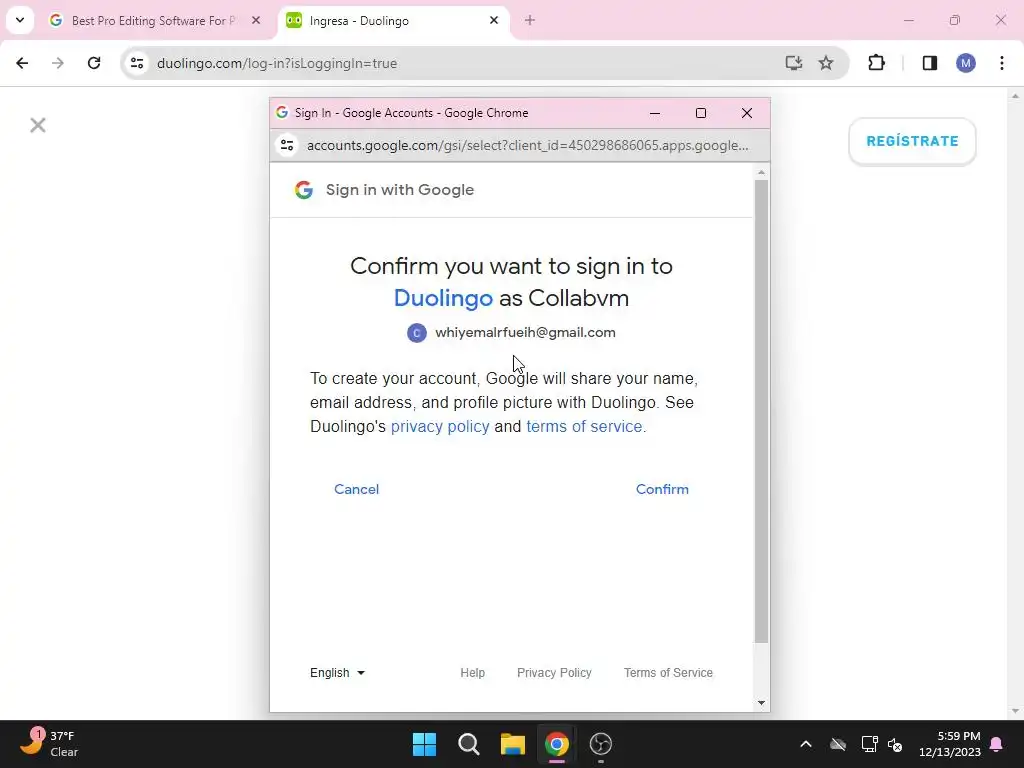The height and width of the screenshot is (768, 1024).
Task: Go forward in the main browser
Action: click(57, 63)
